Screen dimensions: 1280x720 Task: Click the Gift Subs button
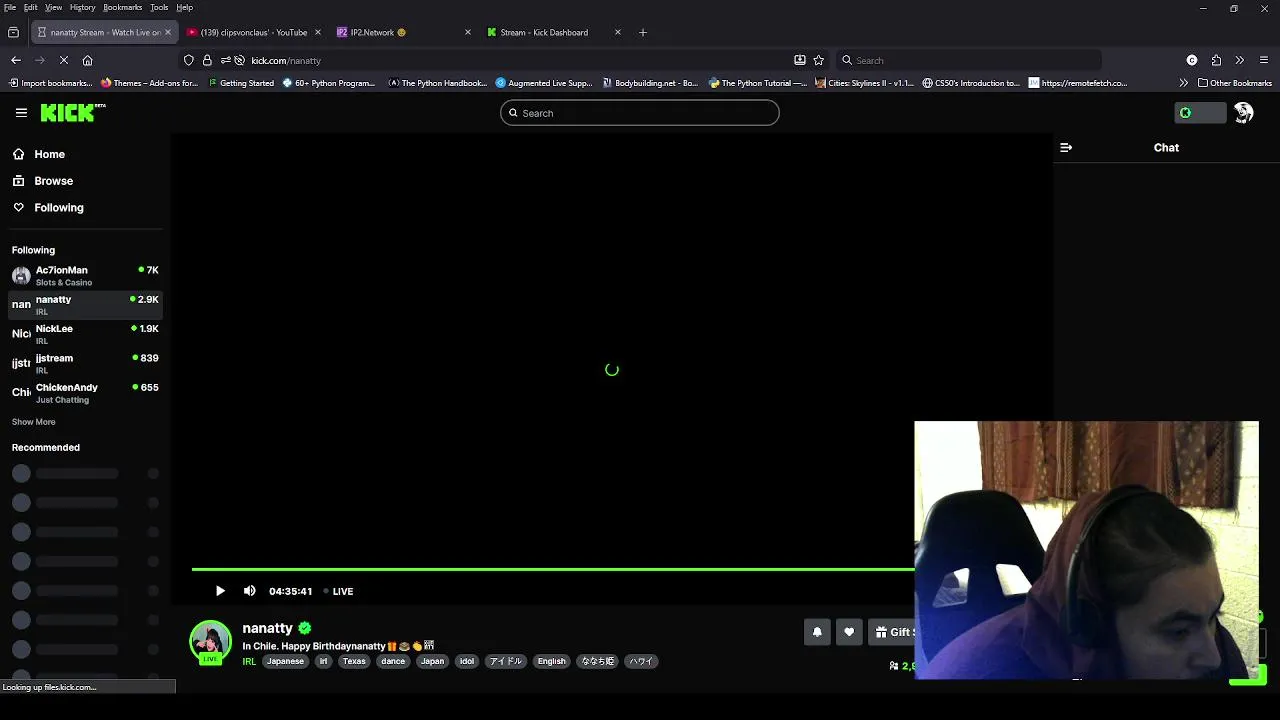[x=893, y=632]
